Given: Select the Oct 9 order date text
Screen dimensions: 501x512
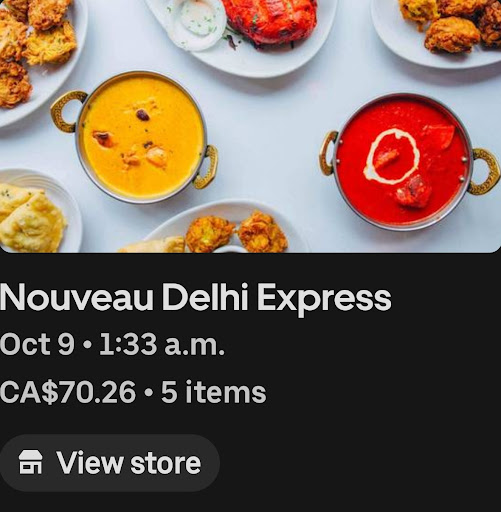Looking at the screenshot, I should (x=37, y=344).
